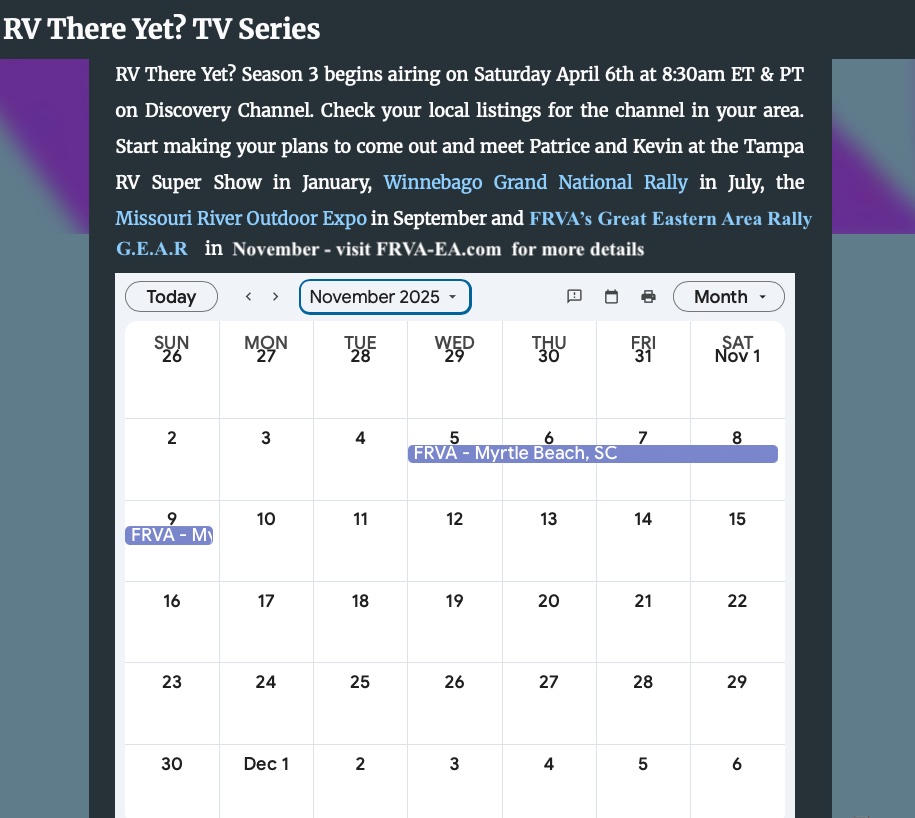Viewport: 915px width, 818px height.
Task: Open the Winnebago Grand National Rally link
Action: pyautogui.click(x=535, y=183)
